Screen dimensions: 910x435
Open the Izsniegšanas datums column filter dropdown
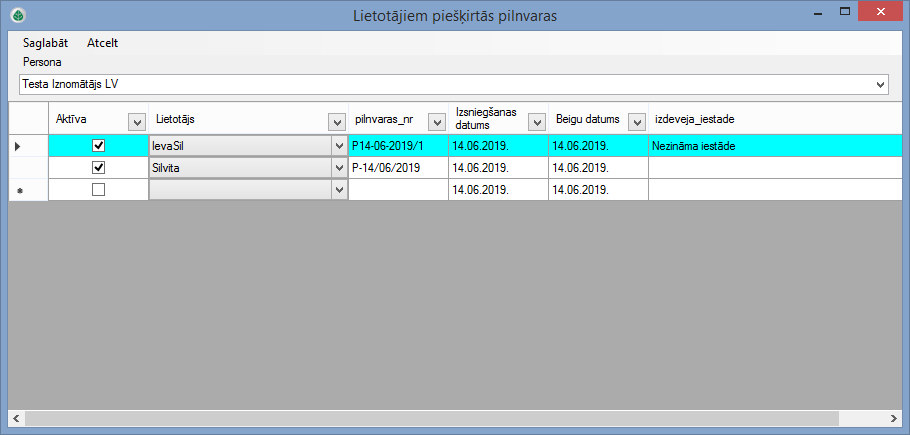[x=536, y=122]
